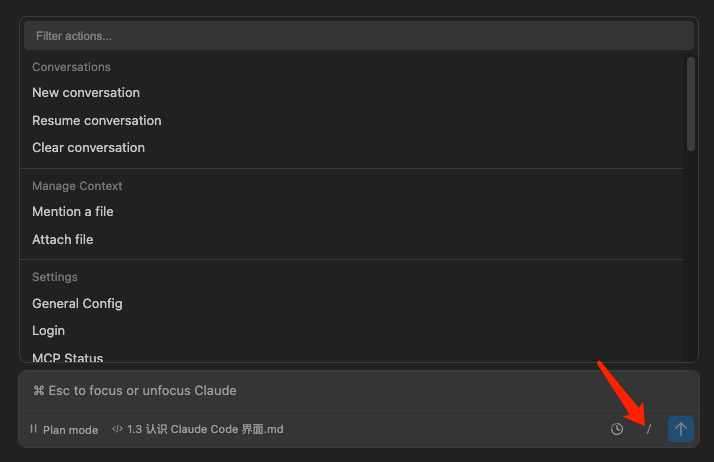714x462 pixels.
Task: Select the Login action
Action: pos(49,331)
